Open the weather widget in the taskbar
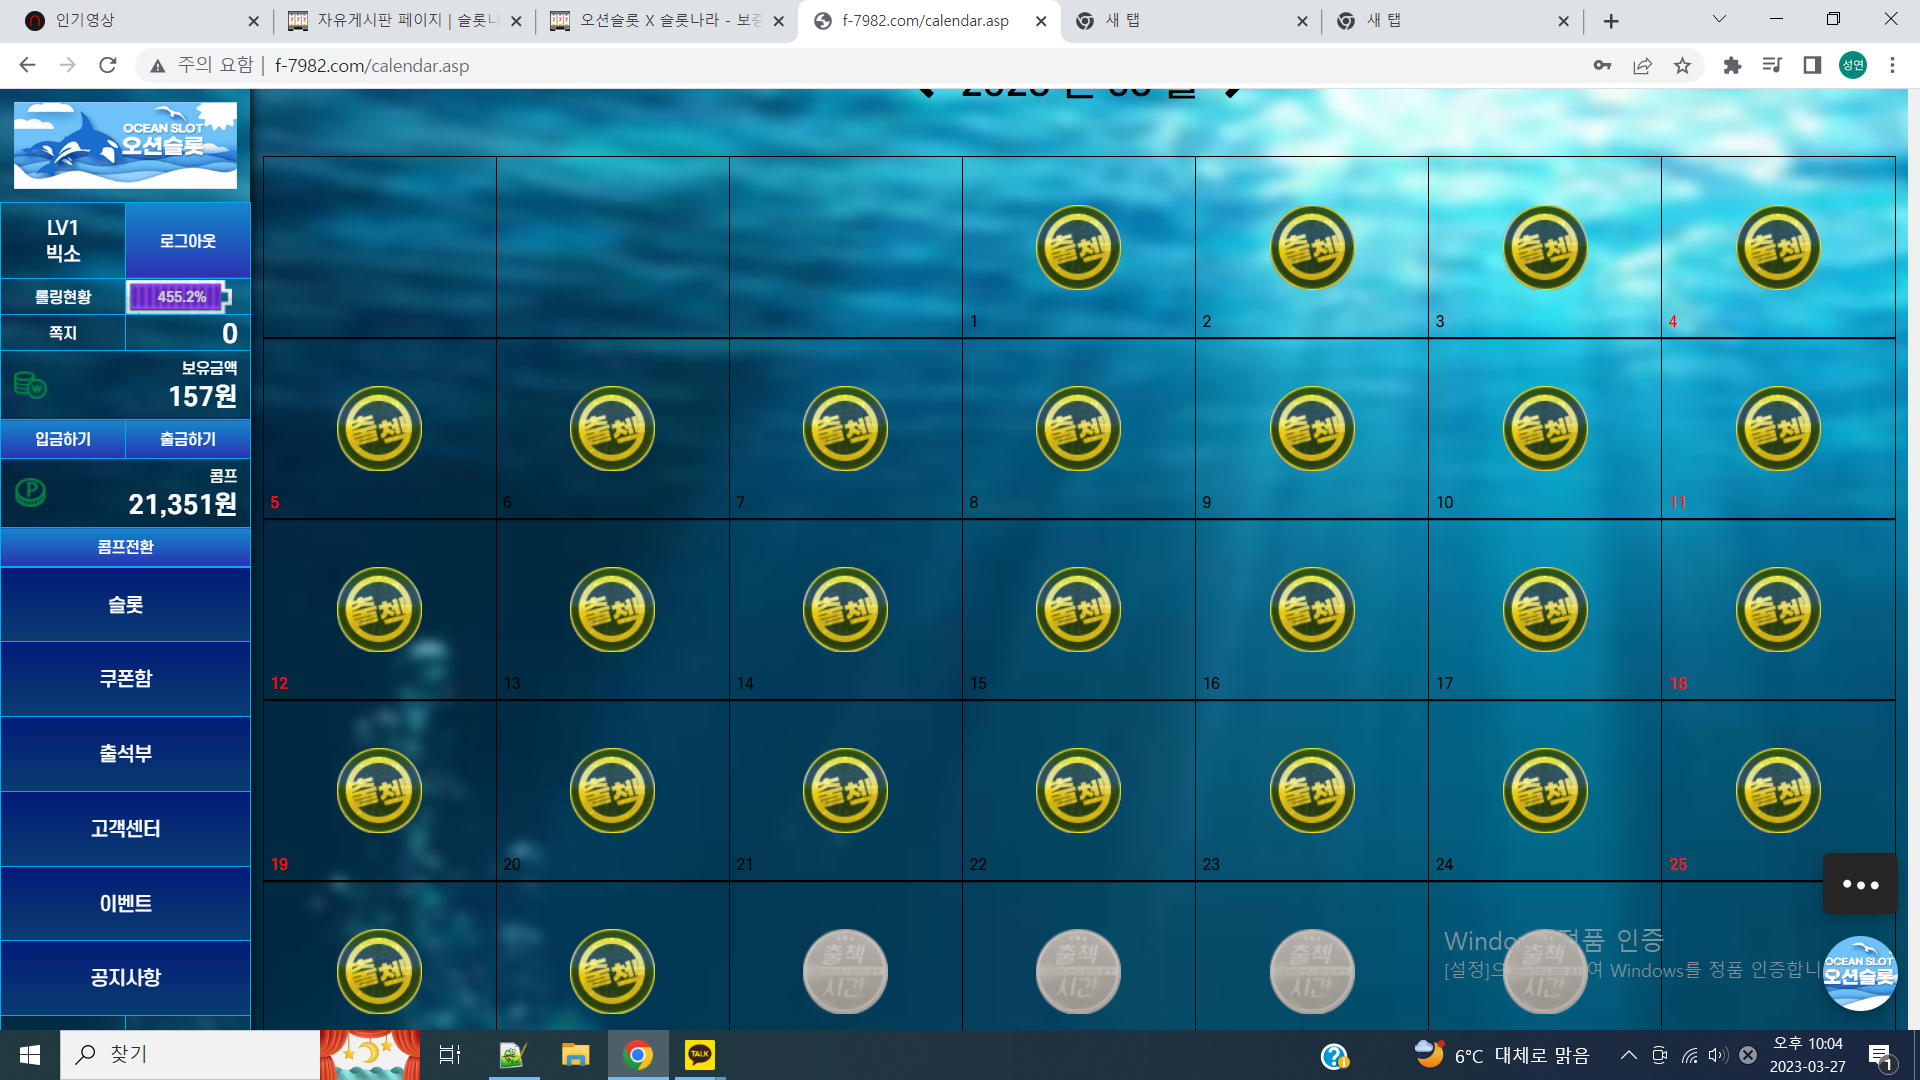 pyautogui.click(x=1501, y=1055)
